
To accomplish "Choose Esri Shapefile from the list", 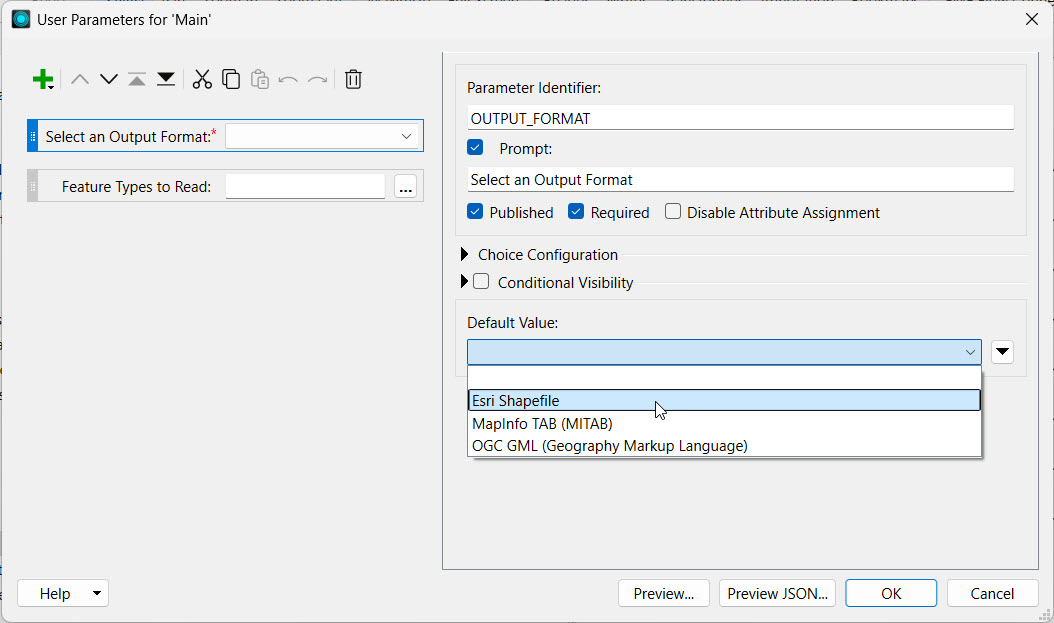I will pyautogui.click(x=724, y=400).
